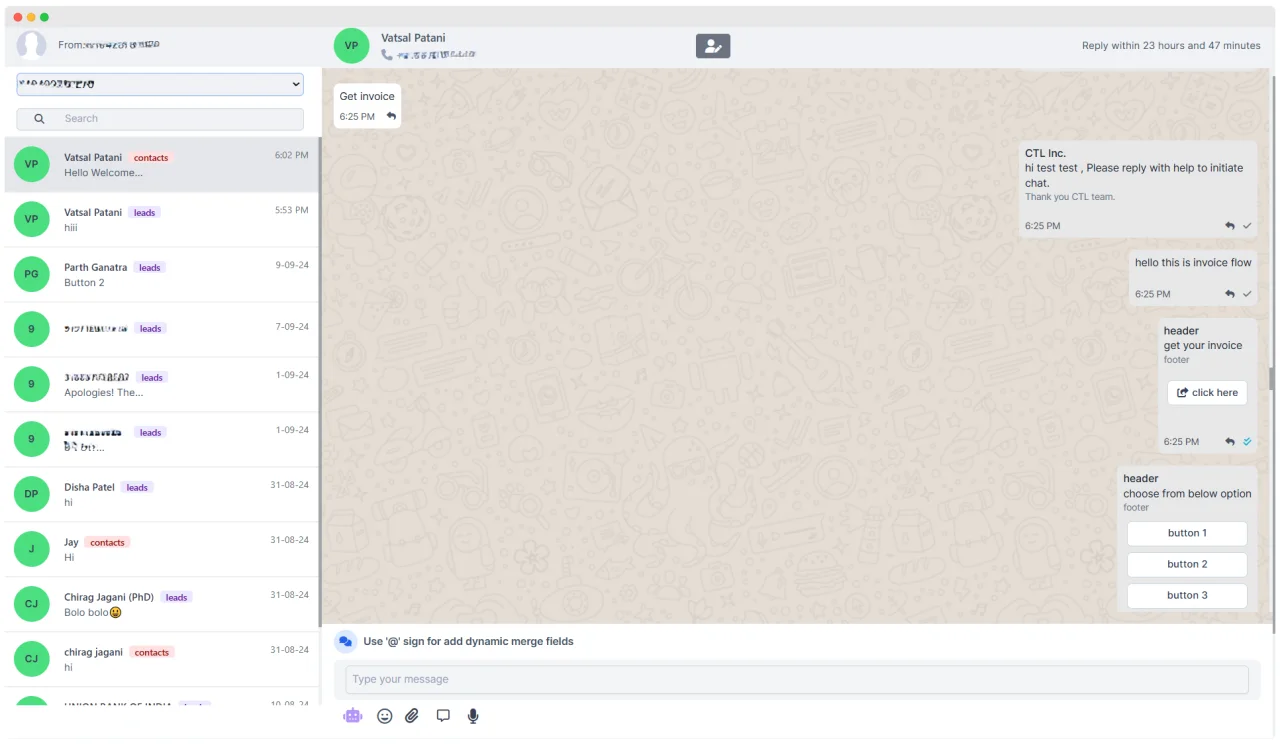This screenshot has height=745, width=1280.
Task: Click the assign contact icon in header
Action: click(x=713, y=46)
